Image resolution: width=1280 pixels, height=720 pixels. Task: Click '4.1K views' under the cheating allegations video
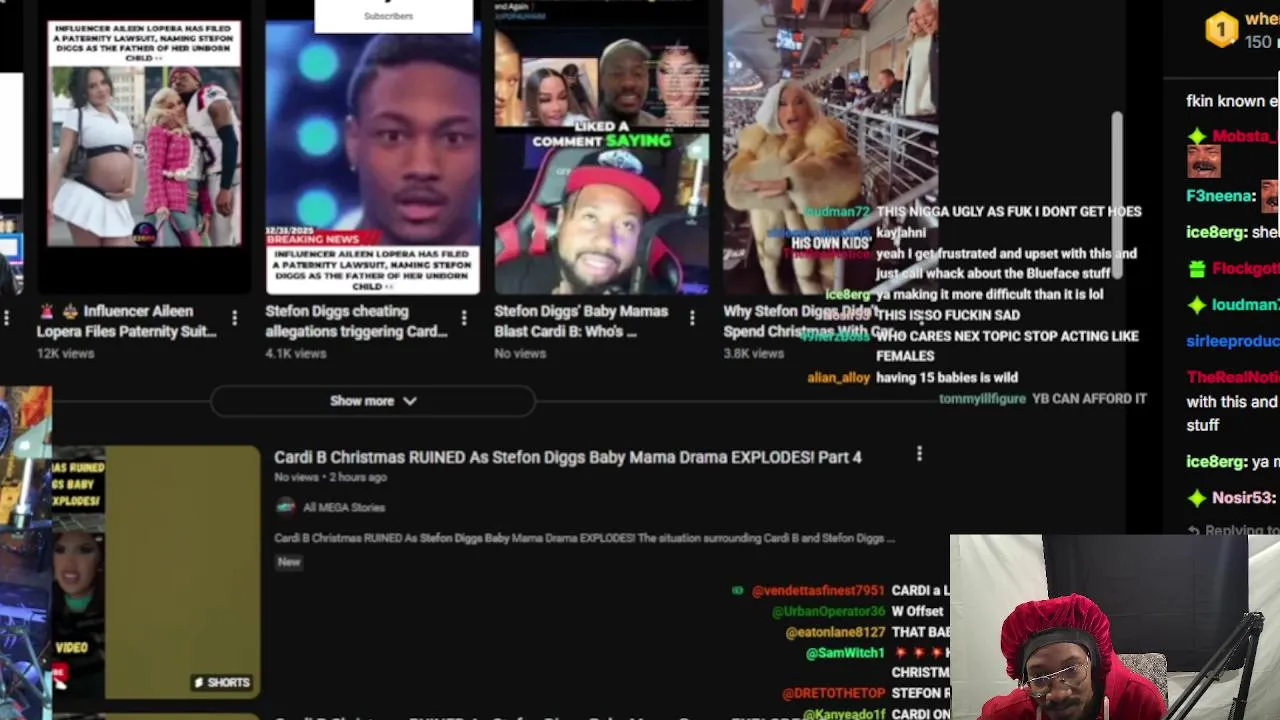pos(295,353)
